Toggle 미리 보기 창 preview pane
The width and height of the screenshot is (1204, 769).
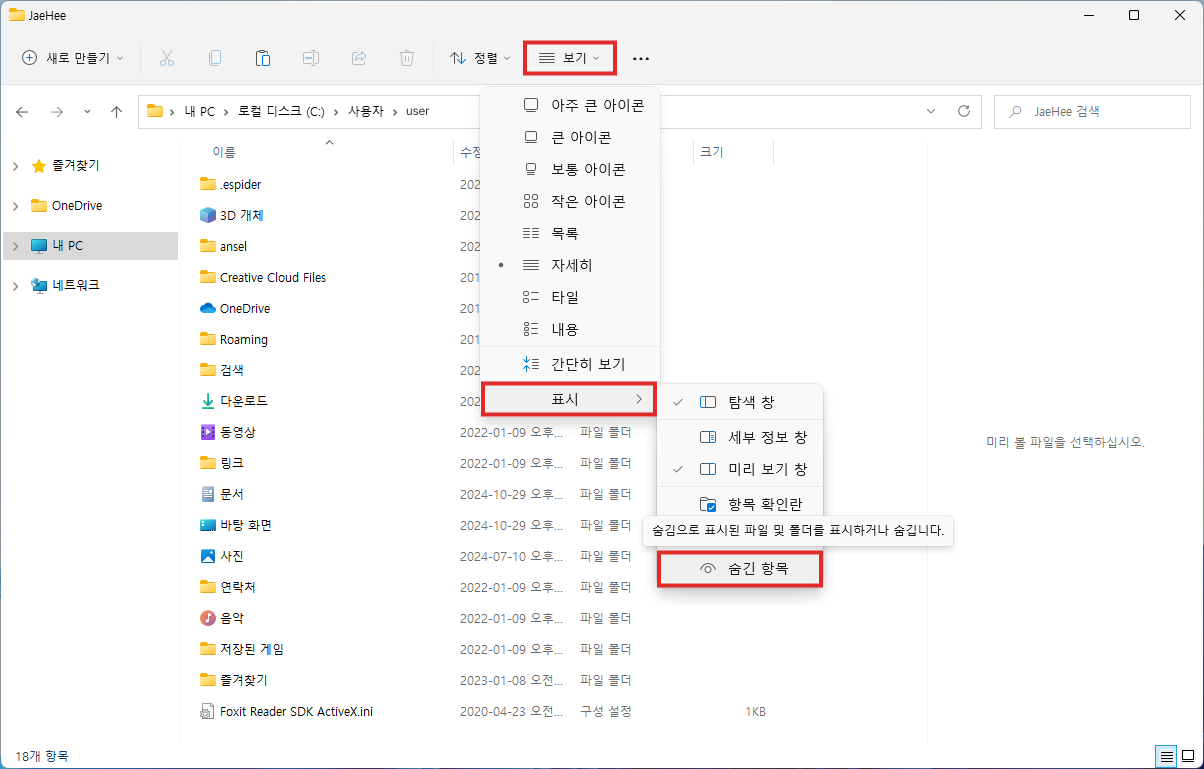[740, 469]
